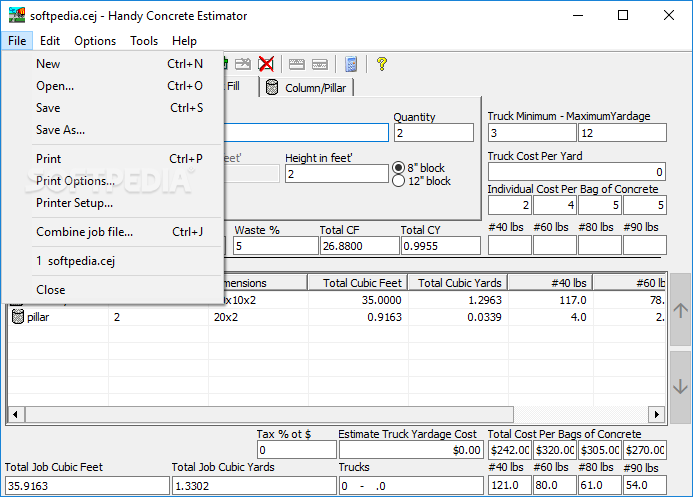Image resolution: width=693 pixels, height=497 pixels.
Task: Open the File menu
Action: 17,41
